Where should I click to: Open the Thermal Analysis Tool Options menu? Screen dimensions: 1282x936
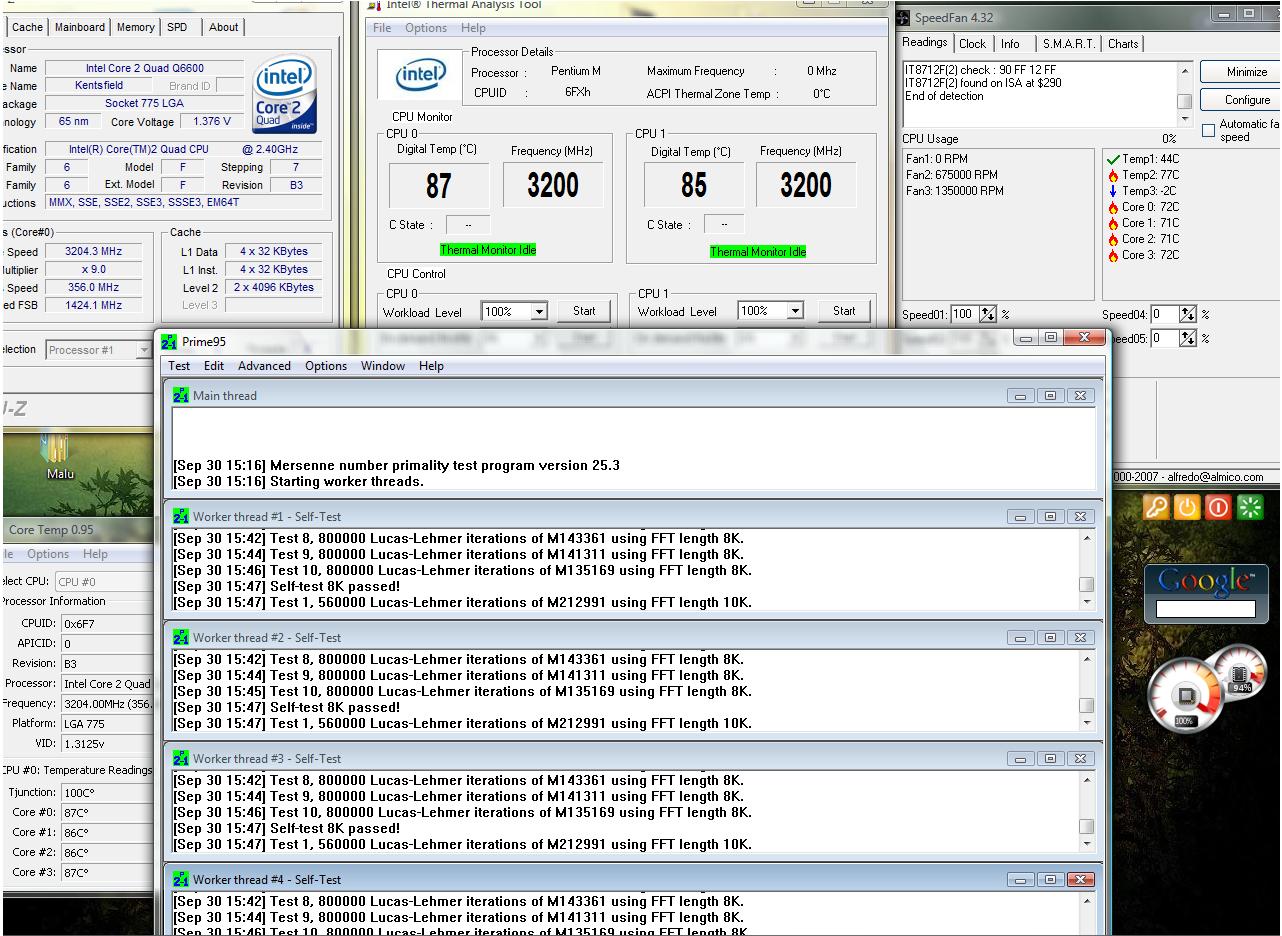(426, 28)
